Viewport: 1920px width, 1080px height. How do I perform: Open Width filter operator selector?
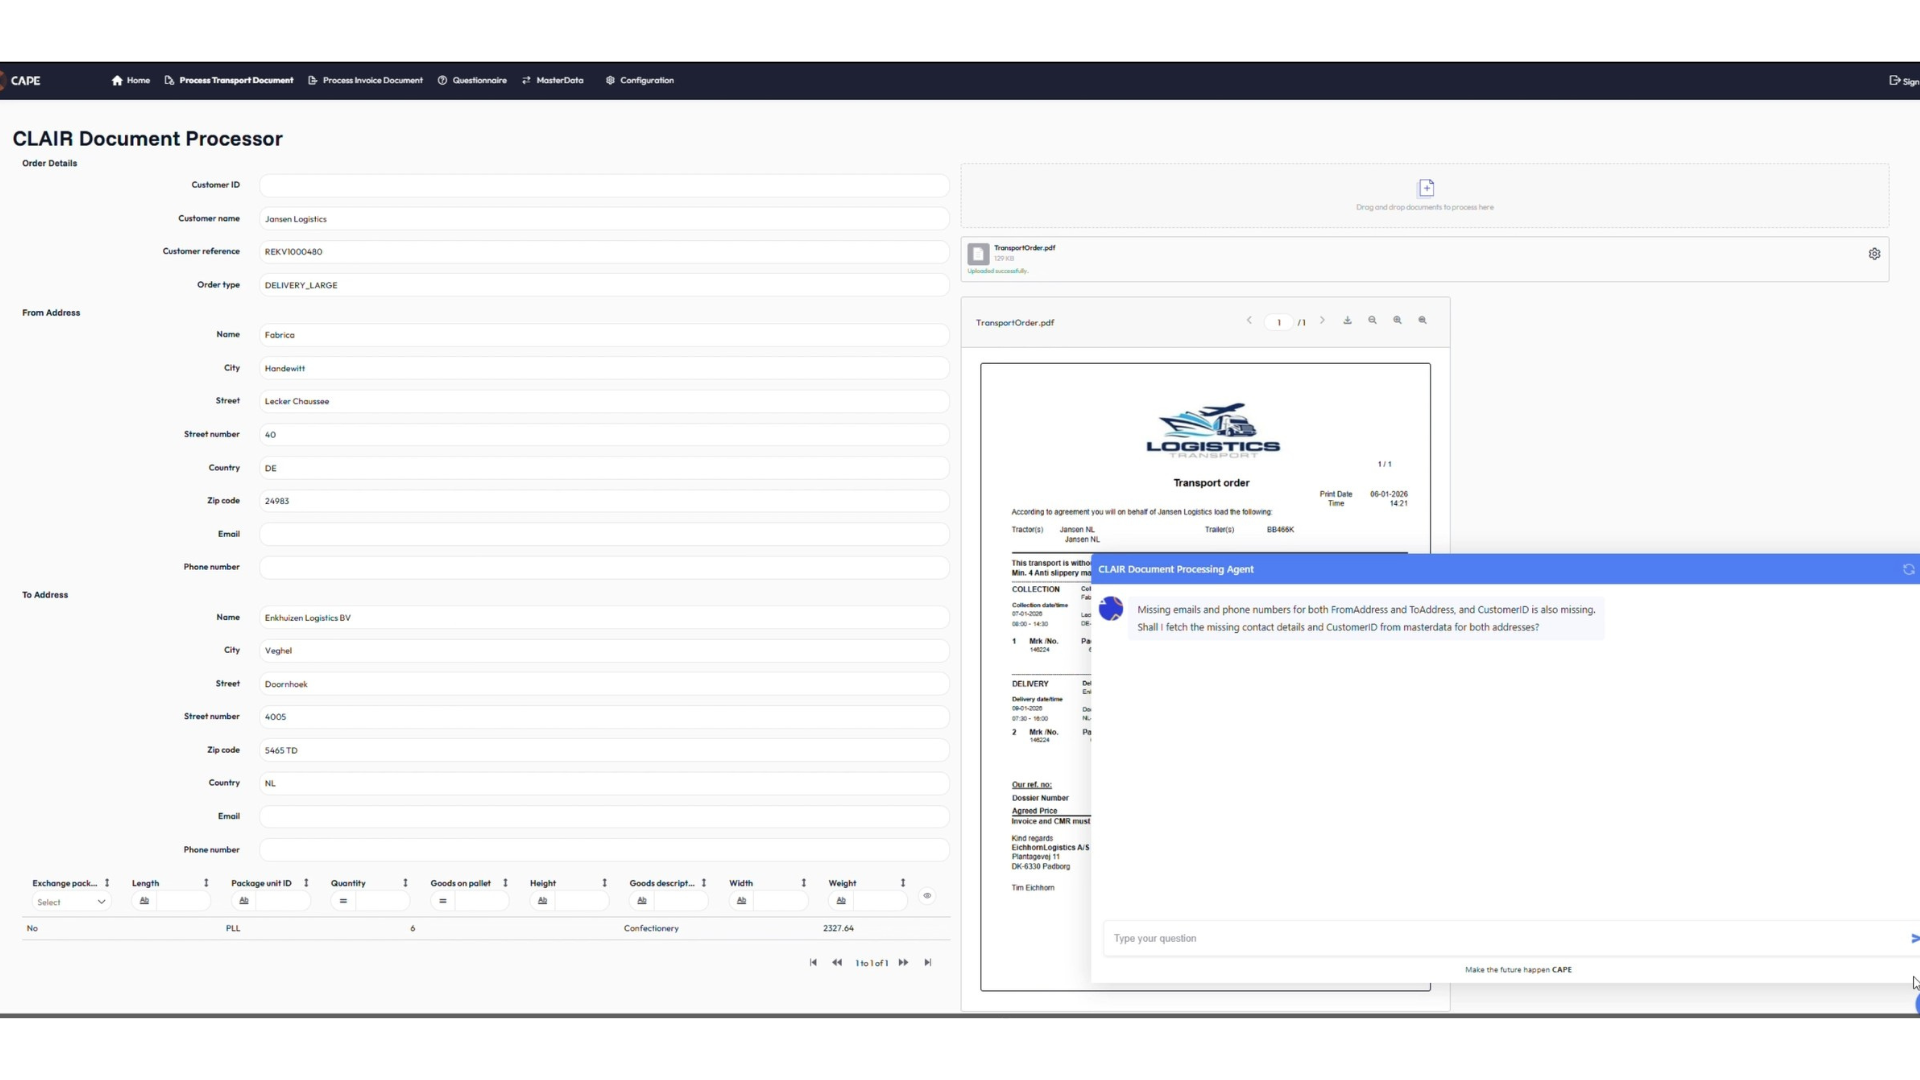741,901
